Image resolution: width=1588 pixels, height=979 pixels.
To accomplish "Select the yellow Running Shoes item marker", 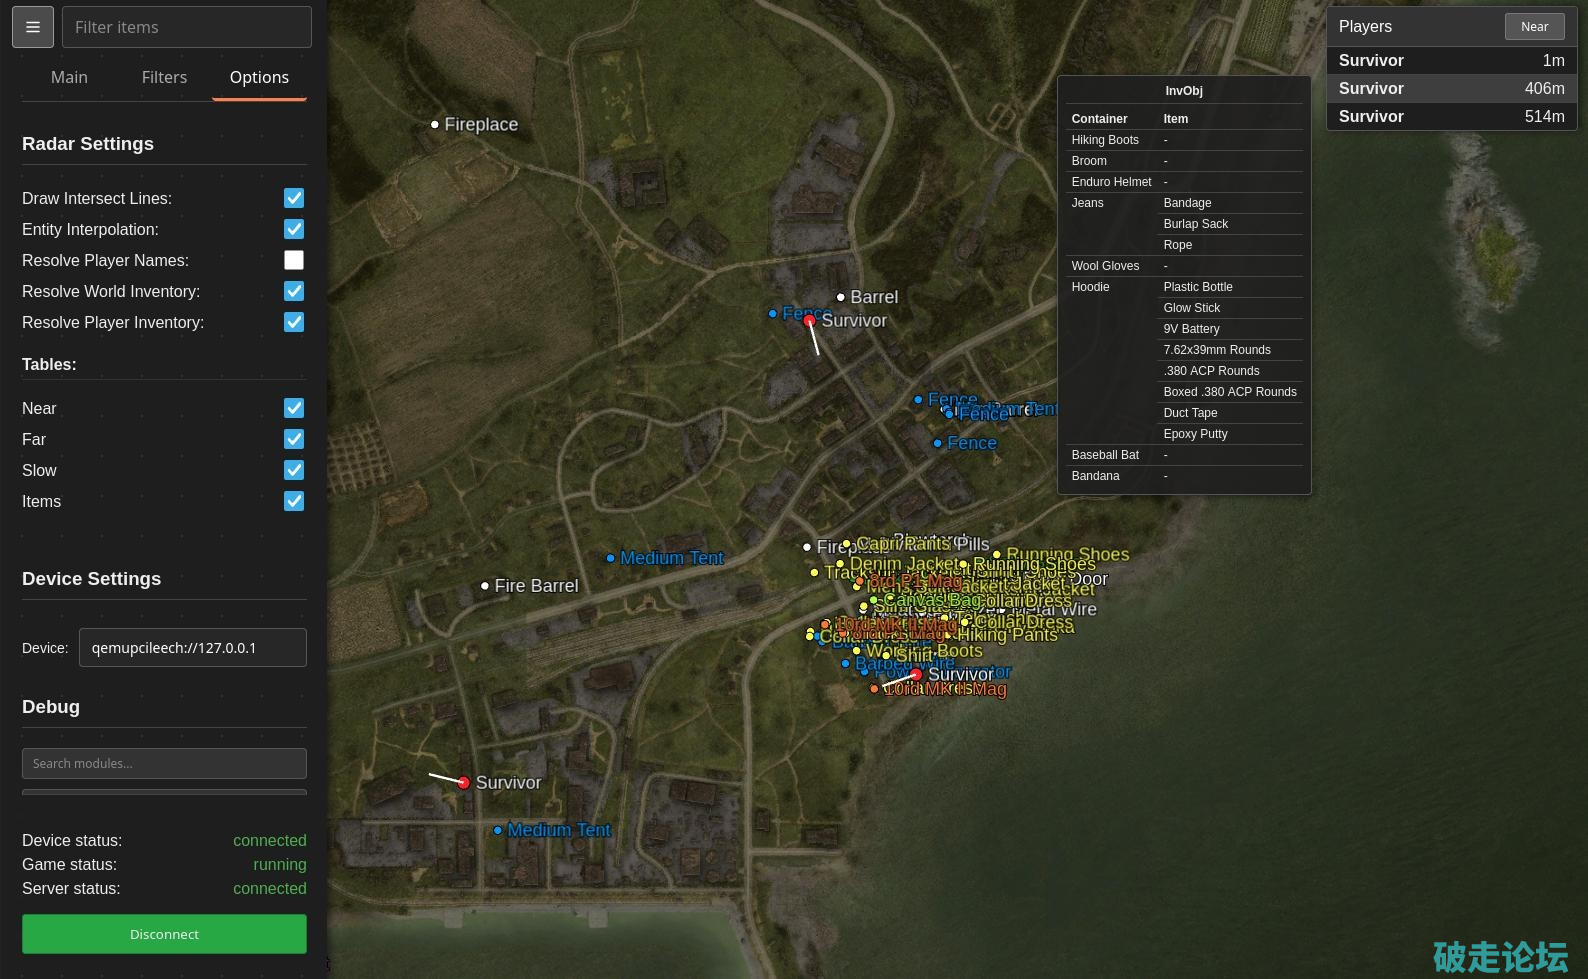I will point(997,555).
